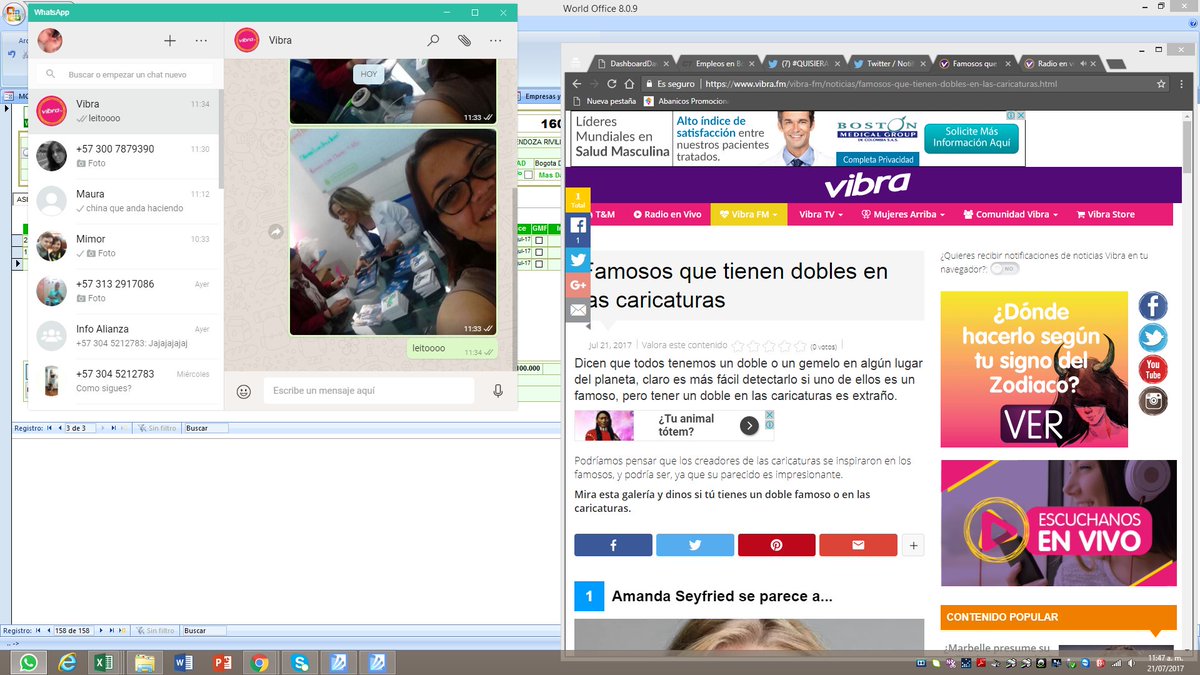Open Skype from the Windows taskbar
Screen dimensions: 1200x675
[x=300, y=662]
